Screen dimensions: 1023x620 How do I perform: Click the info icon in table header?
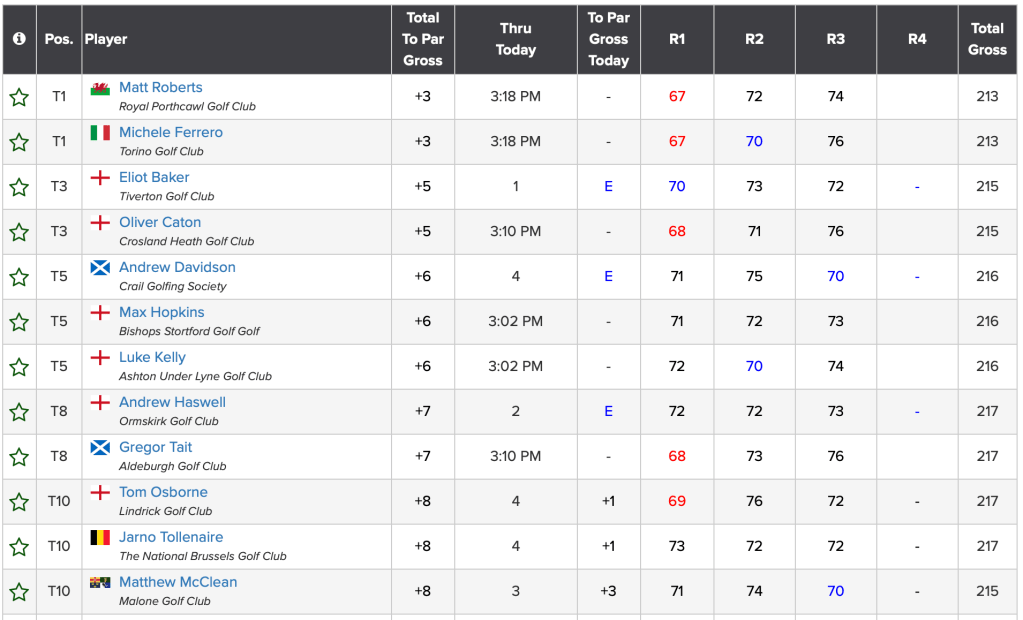(19, 39)
